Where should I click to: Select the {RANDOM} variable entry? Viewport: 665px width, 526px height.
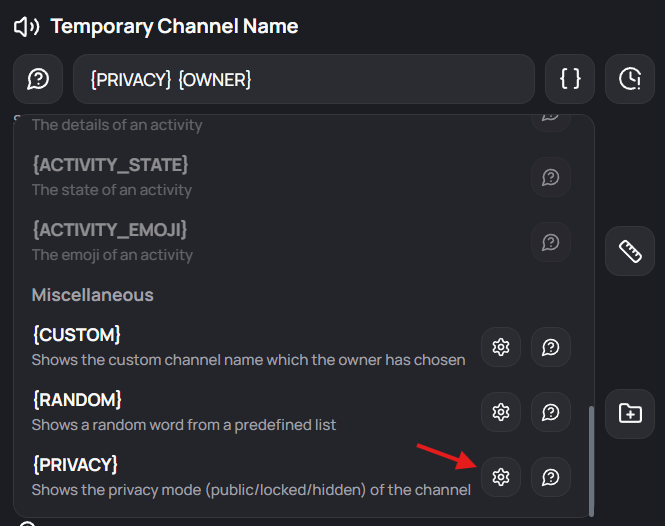pyautogui.click(x=77, y=399)
